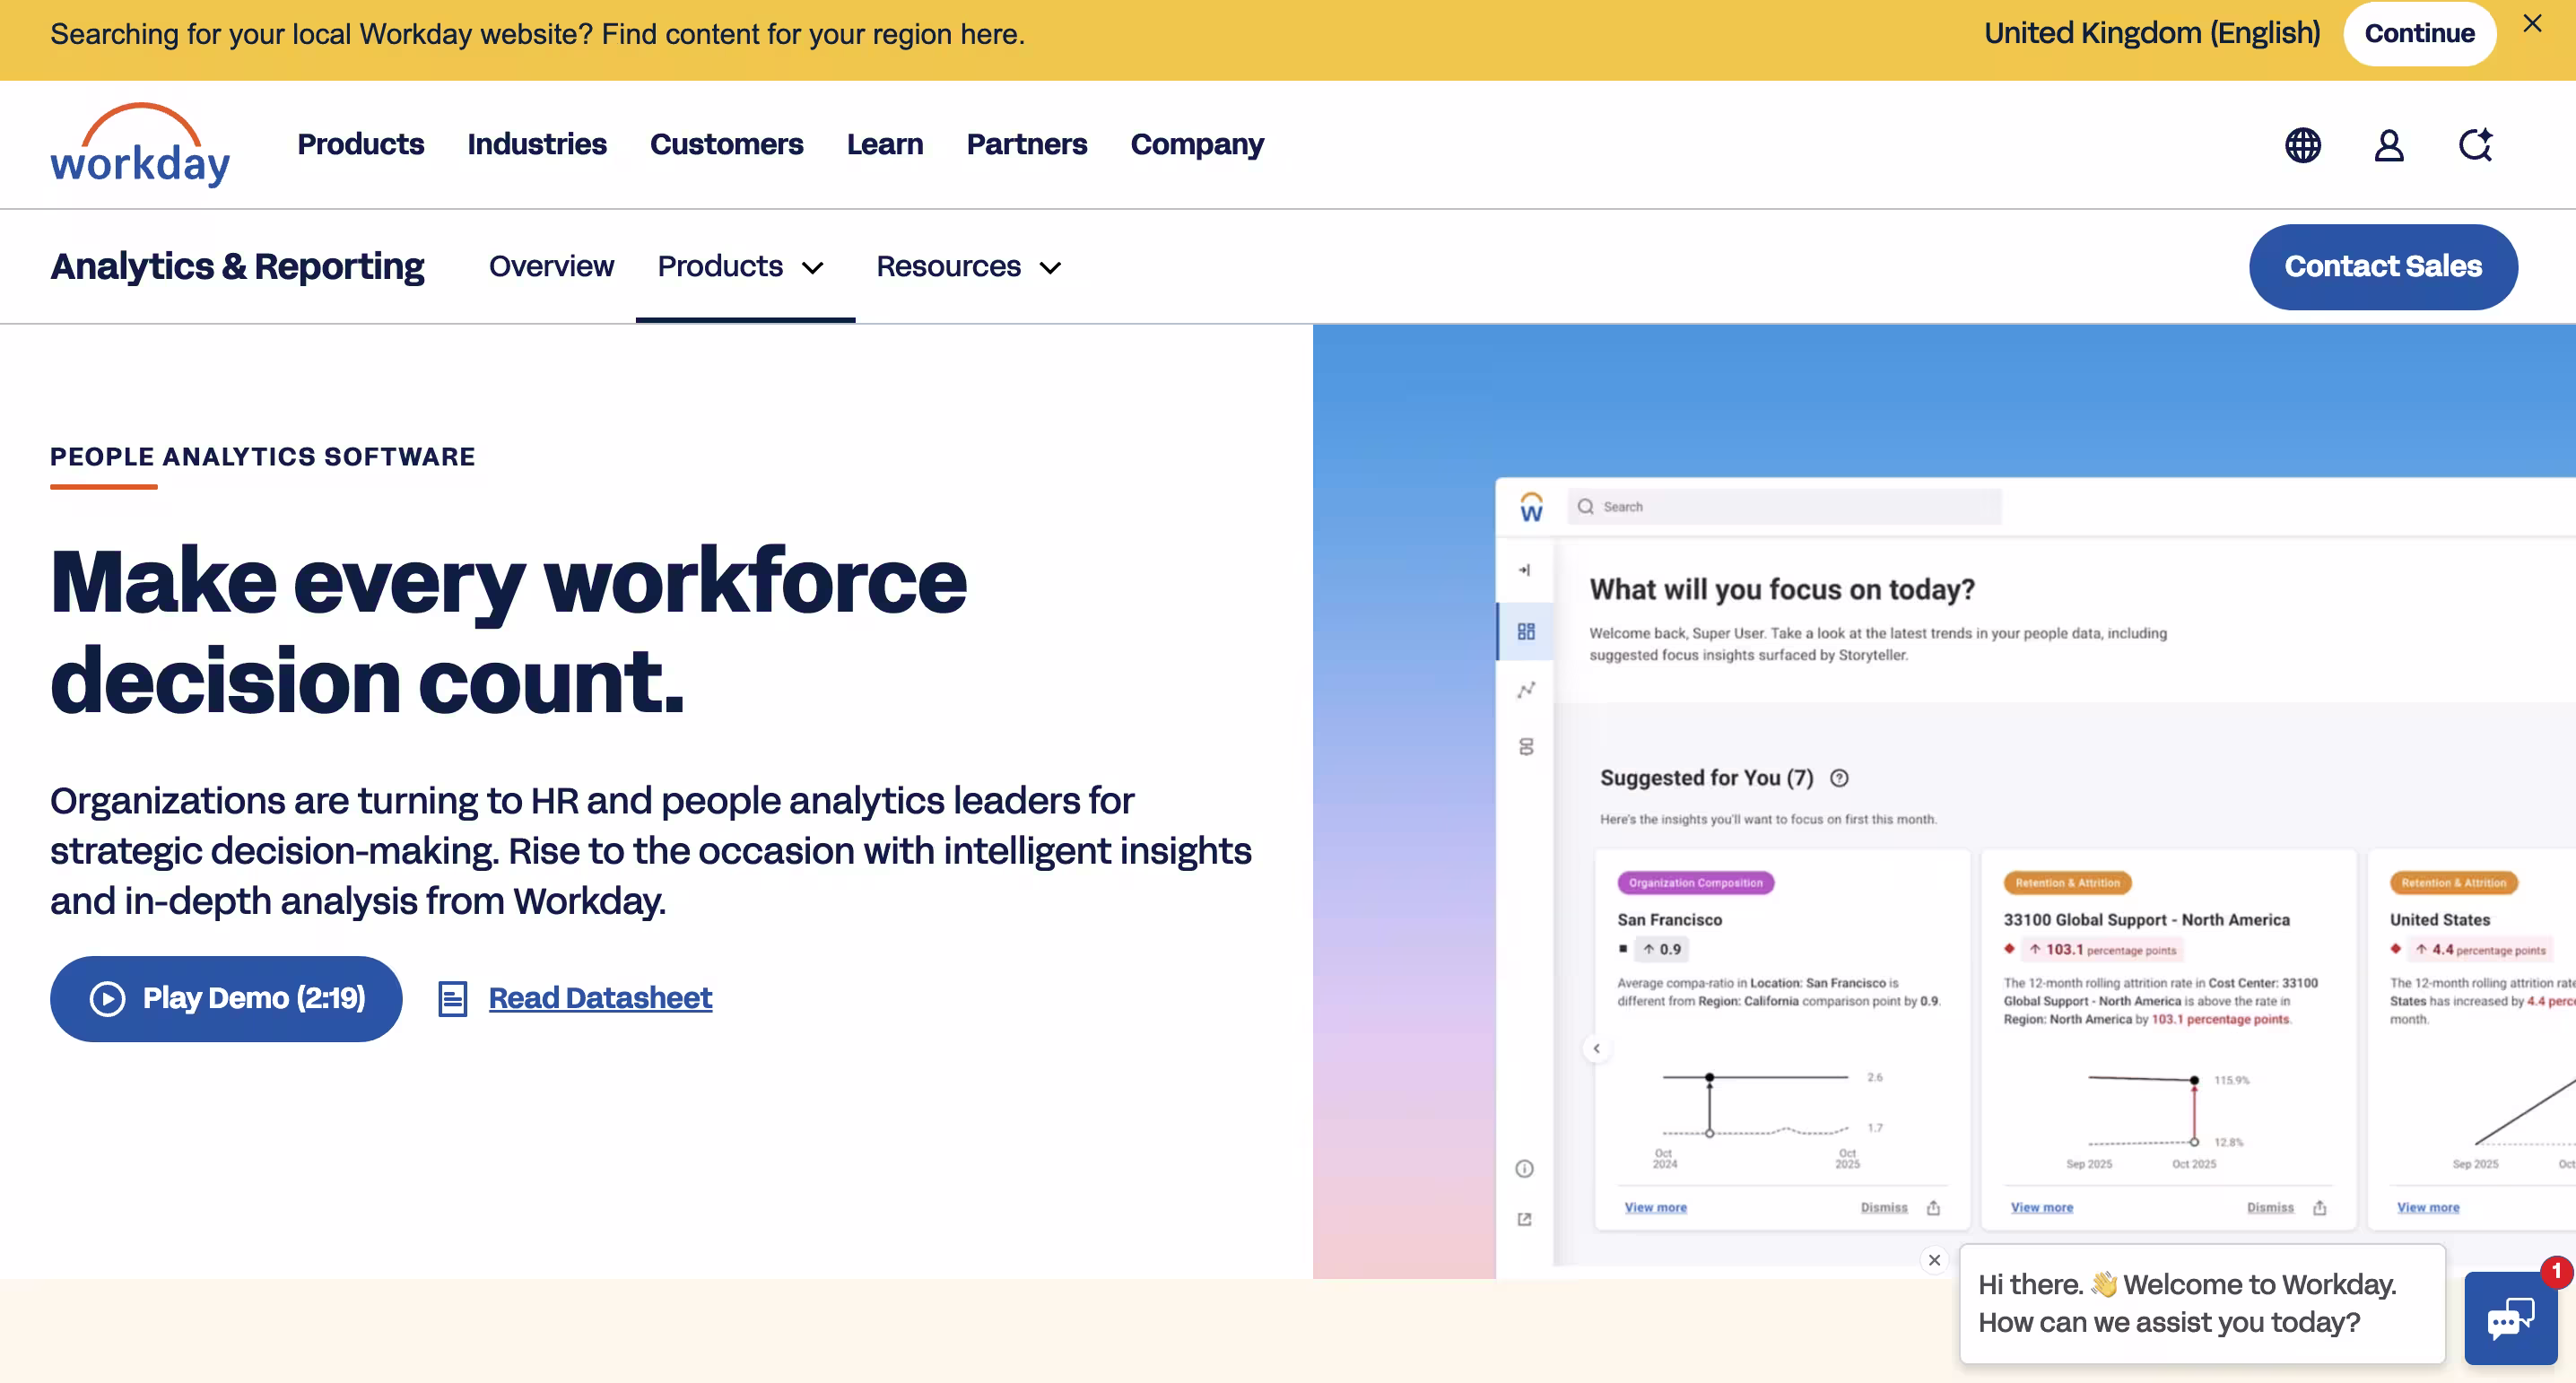Open the user account profile icon
This screenshot has height=1383, width=2576.
2389,145
